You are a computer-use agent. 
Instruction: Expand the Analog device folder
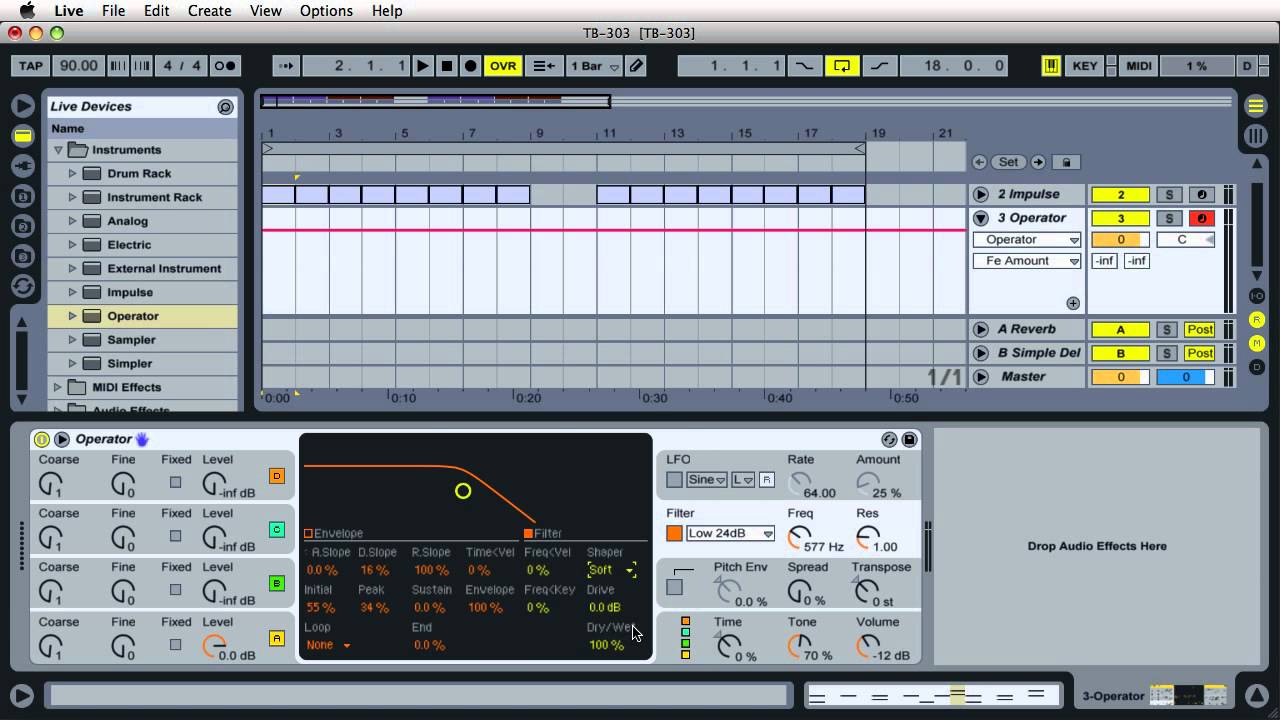click(x=72, y=221)
